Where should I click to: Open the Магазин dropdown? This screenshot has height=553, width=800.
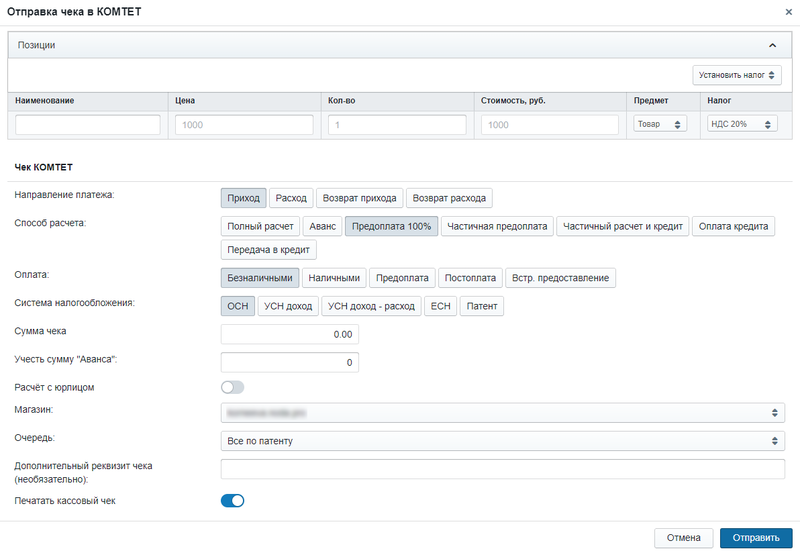(x=503, y=413)
